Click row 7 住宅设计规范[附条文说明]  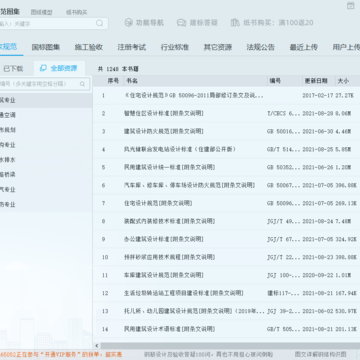point(227,203)
